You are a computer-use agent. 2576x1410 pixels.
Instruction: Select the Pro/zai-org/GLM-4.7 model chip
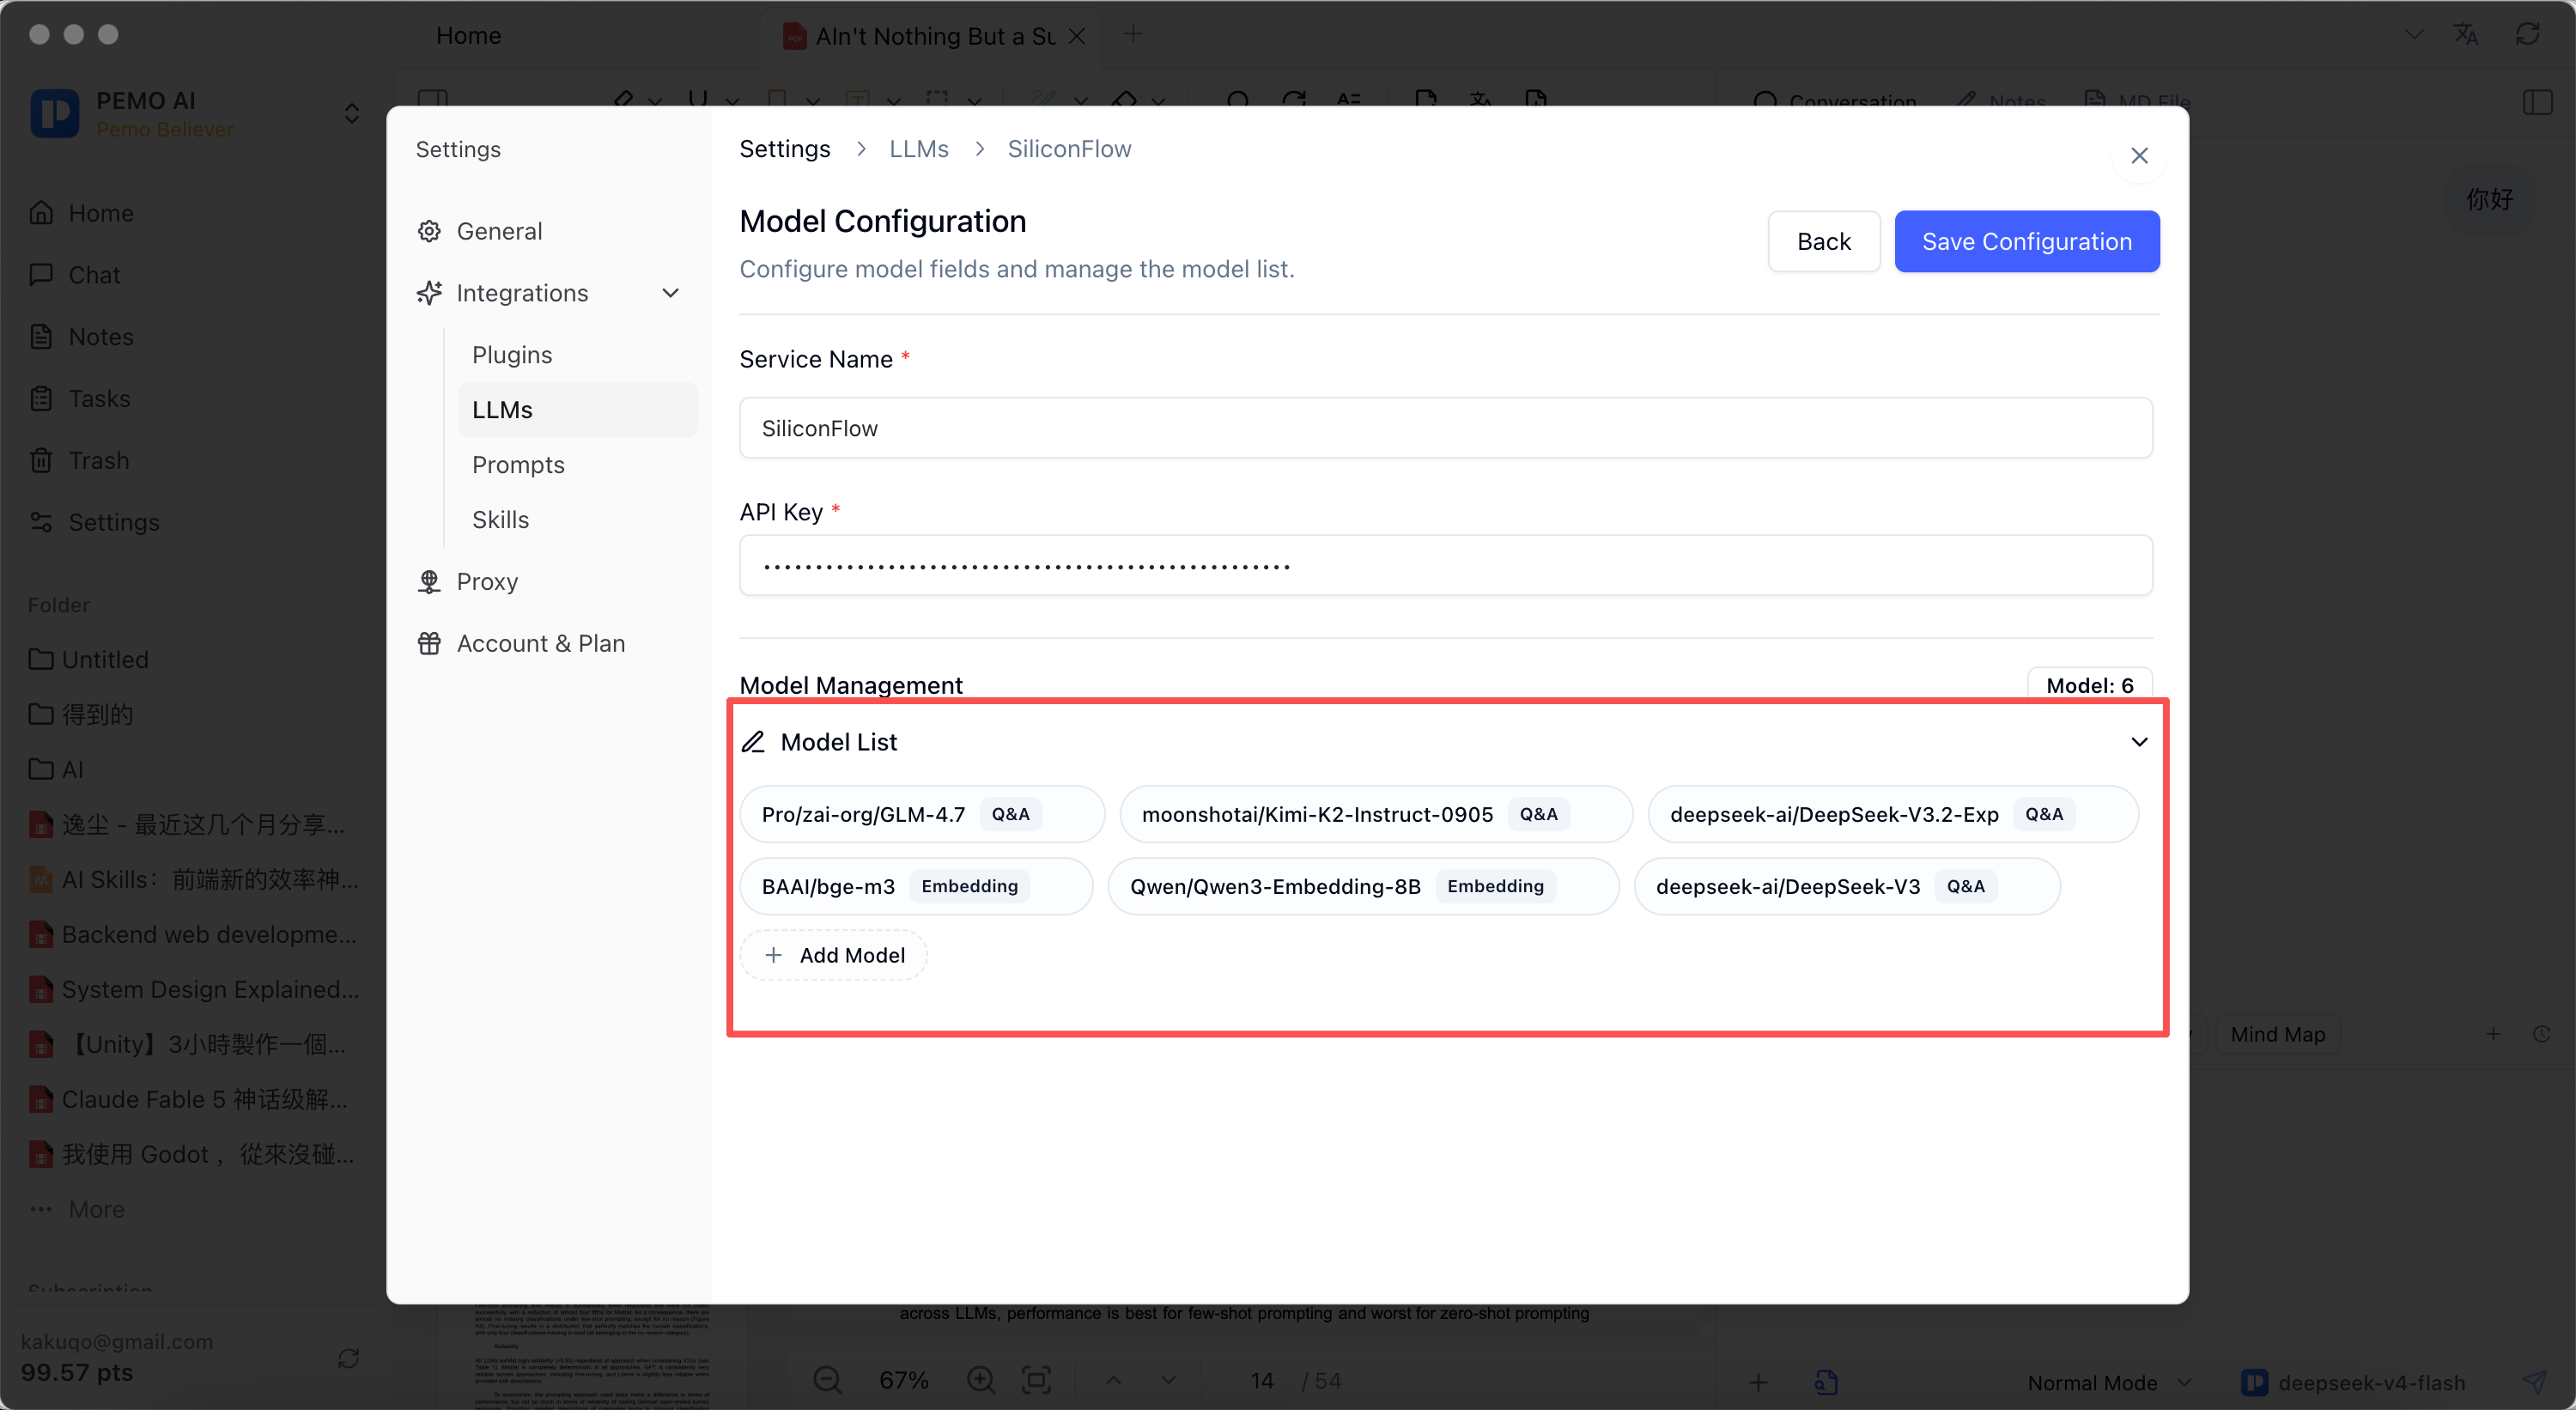(921, 814)
